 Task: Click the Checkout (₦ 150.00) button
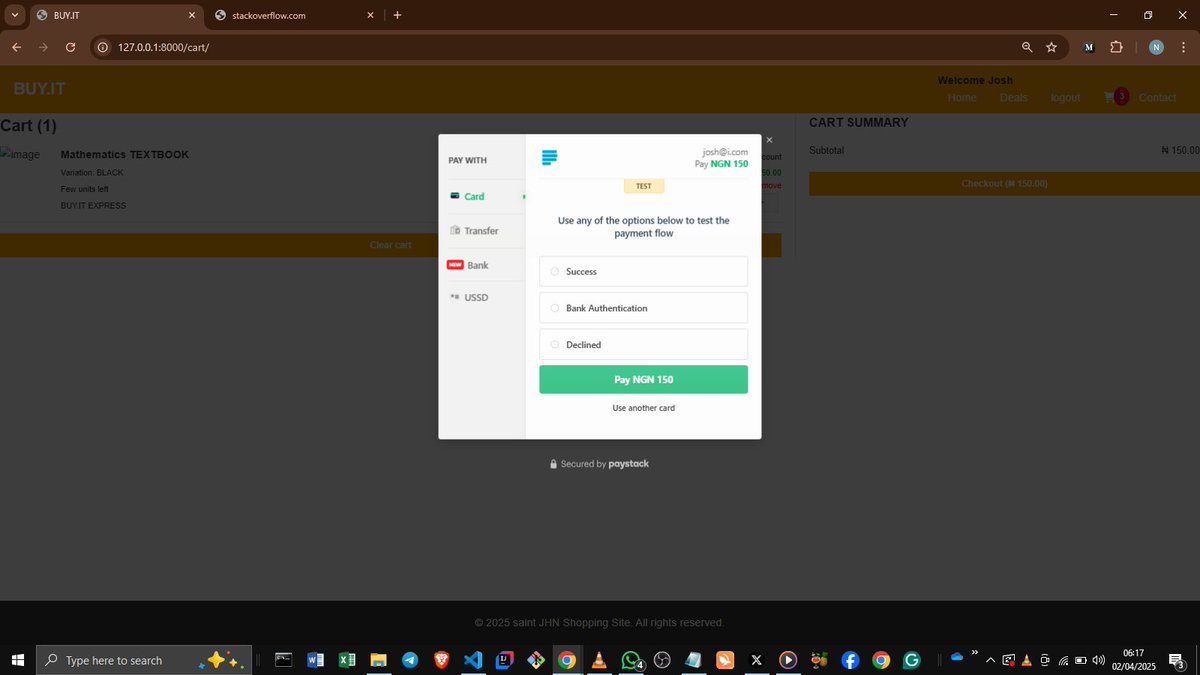pyautogui.click(x=1004, y=184)
